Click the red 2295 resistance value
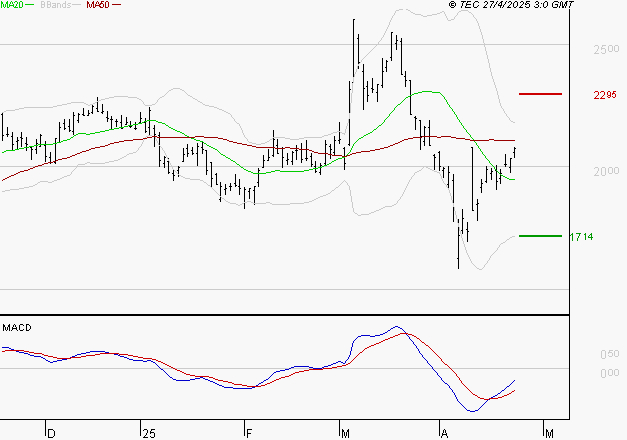Image resolution: width=627 pixels, height=440 pixels. tap(605, 95)
